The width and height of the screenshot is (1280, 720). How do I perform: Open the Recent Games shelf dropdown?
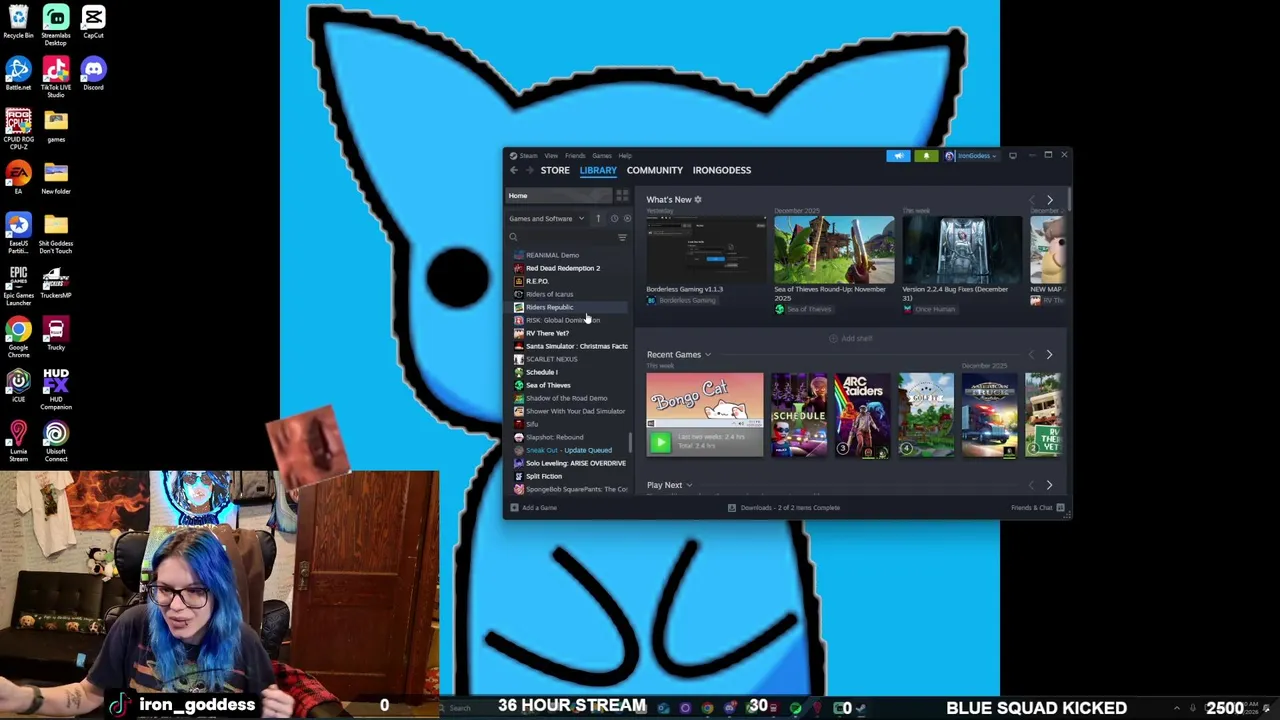708,354
